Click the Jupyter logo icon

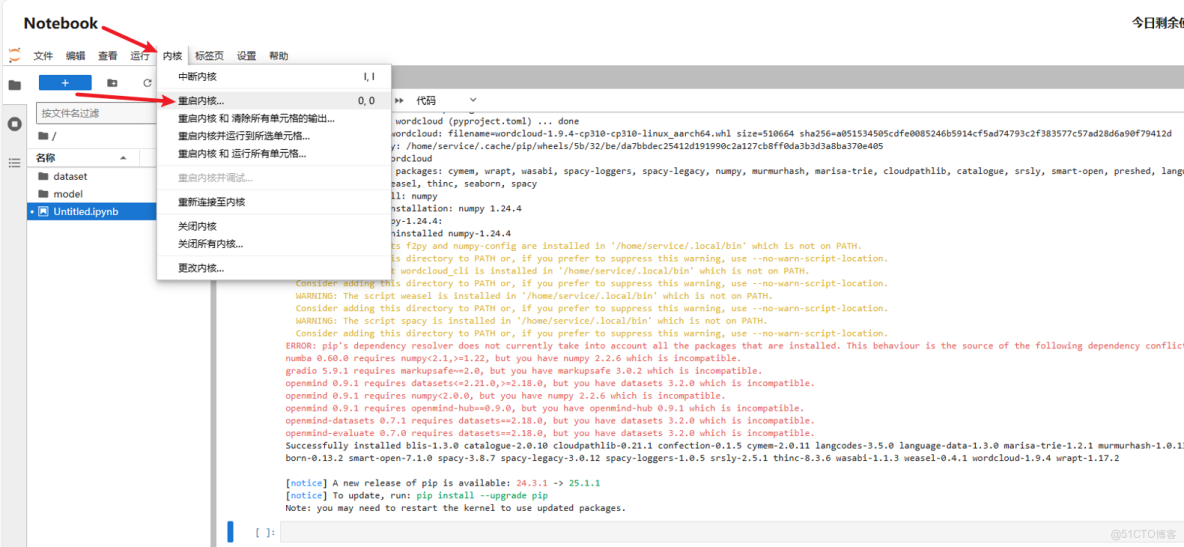[14, 55]
